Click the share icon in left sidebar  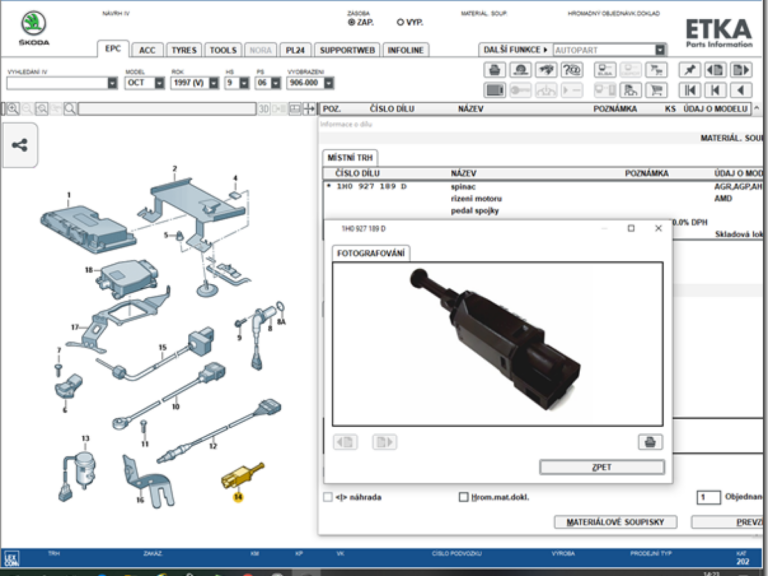point(20,145)
